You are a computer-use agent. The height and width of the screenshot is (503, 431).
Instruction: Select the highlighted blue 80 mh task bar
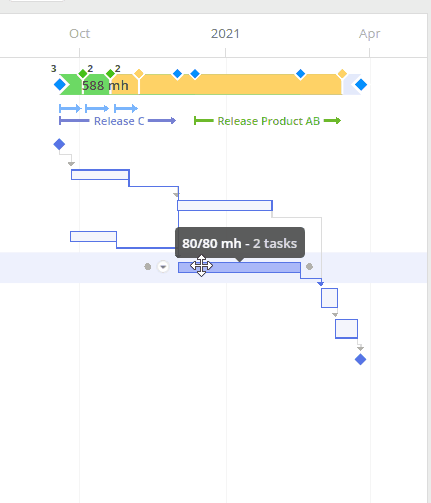239,267
